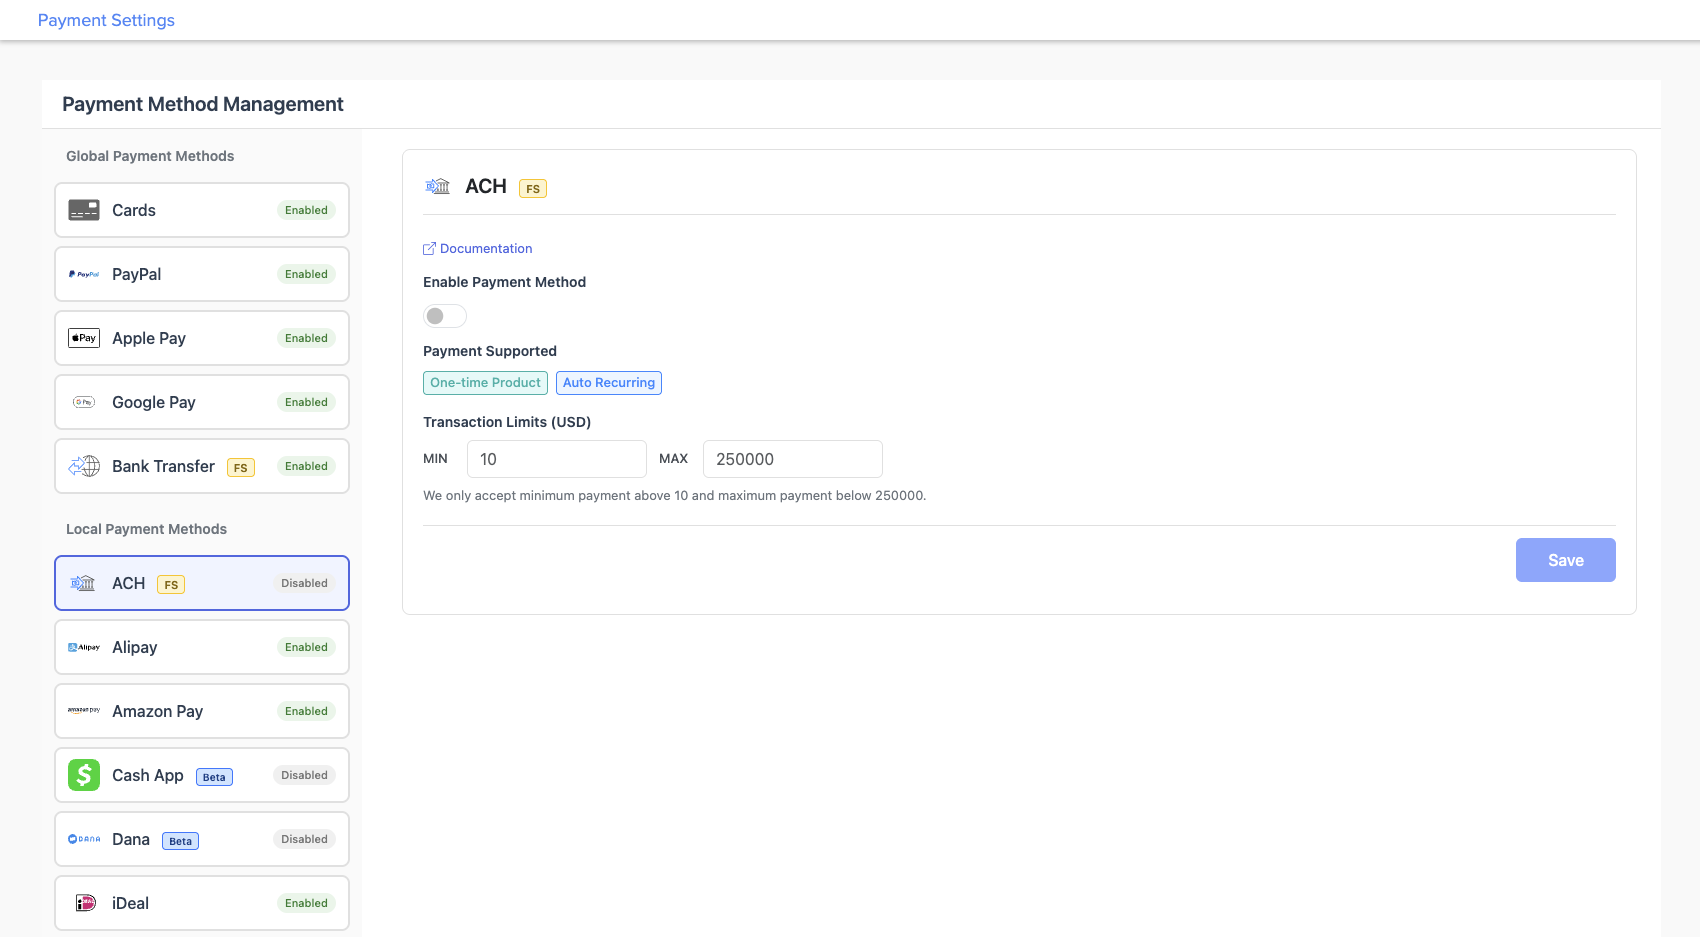Click the Amazon Pay logo icon
Screen dimensions: 1700x937
tap(84, 711)
